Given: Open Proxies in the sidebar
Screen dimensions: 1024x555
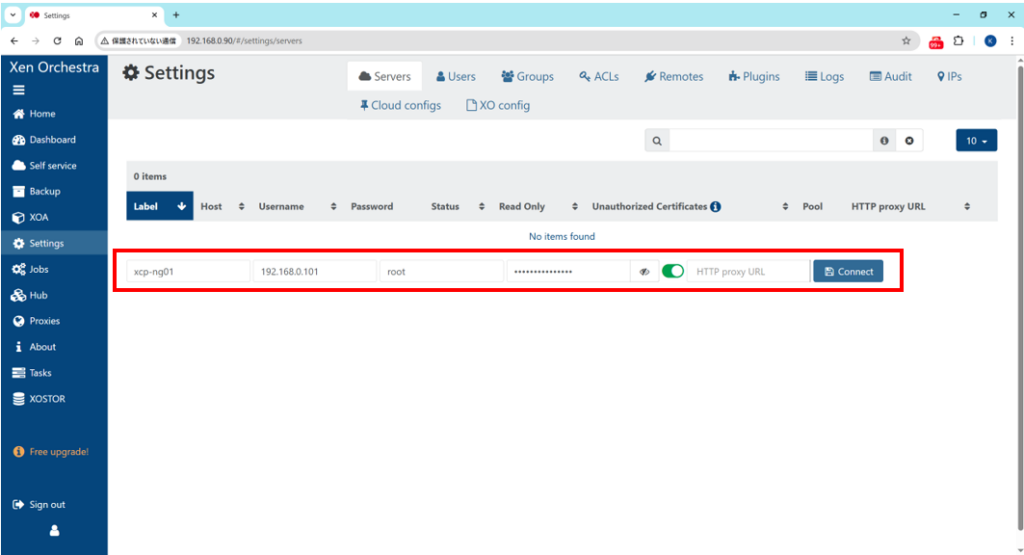Looking at the screenshot, I should (44, 321).
